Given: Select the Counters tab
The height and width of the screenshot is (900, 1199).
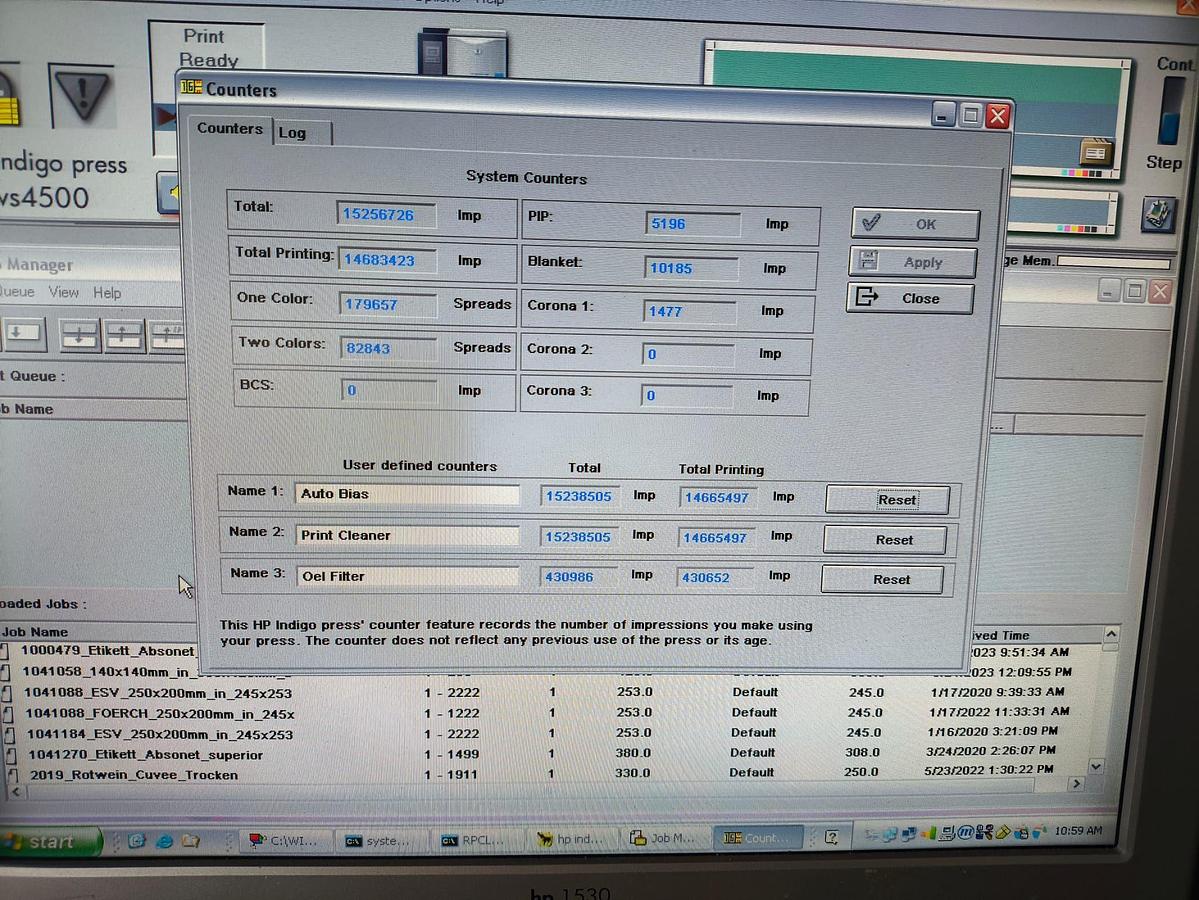Looking at the screenshot, I should click(229, 128).
